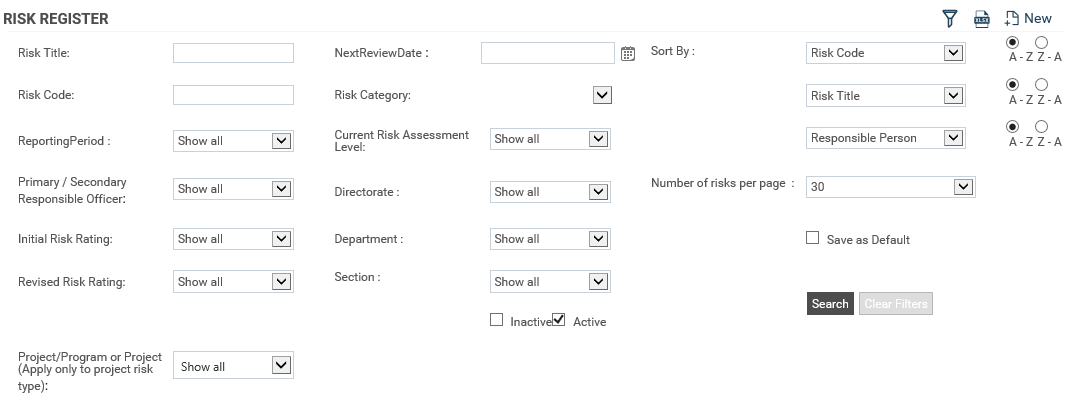Export register using the XLSX icon
Viewport: 1071px width, 406px height.
pyautogui.click(x=982, y=19)
